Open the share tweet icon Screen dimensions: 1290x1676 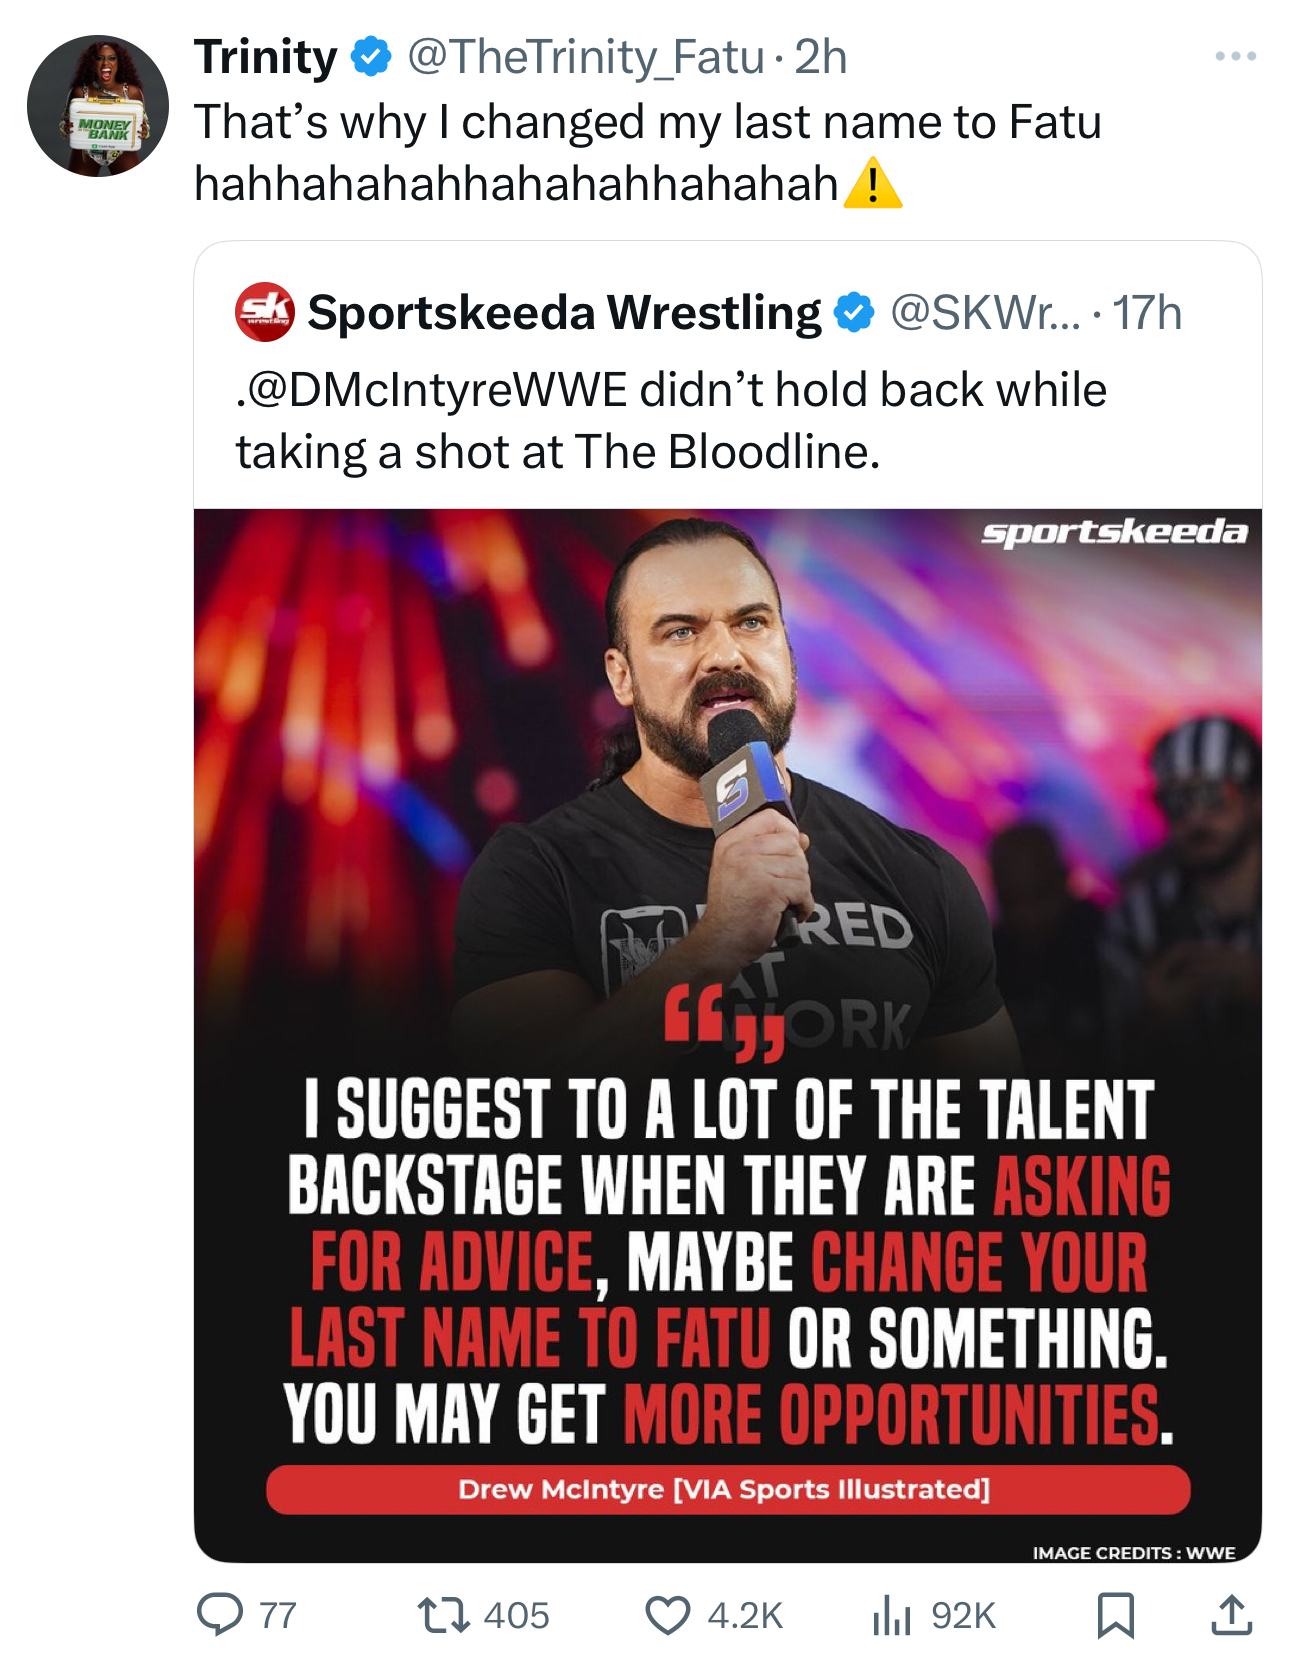[1231, 1614]
